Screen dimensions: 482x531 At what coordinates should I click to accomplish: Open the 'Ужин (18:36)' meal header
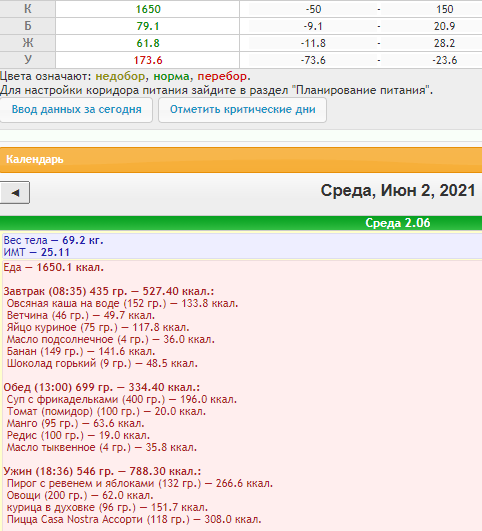[x=102, y=471]
